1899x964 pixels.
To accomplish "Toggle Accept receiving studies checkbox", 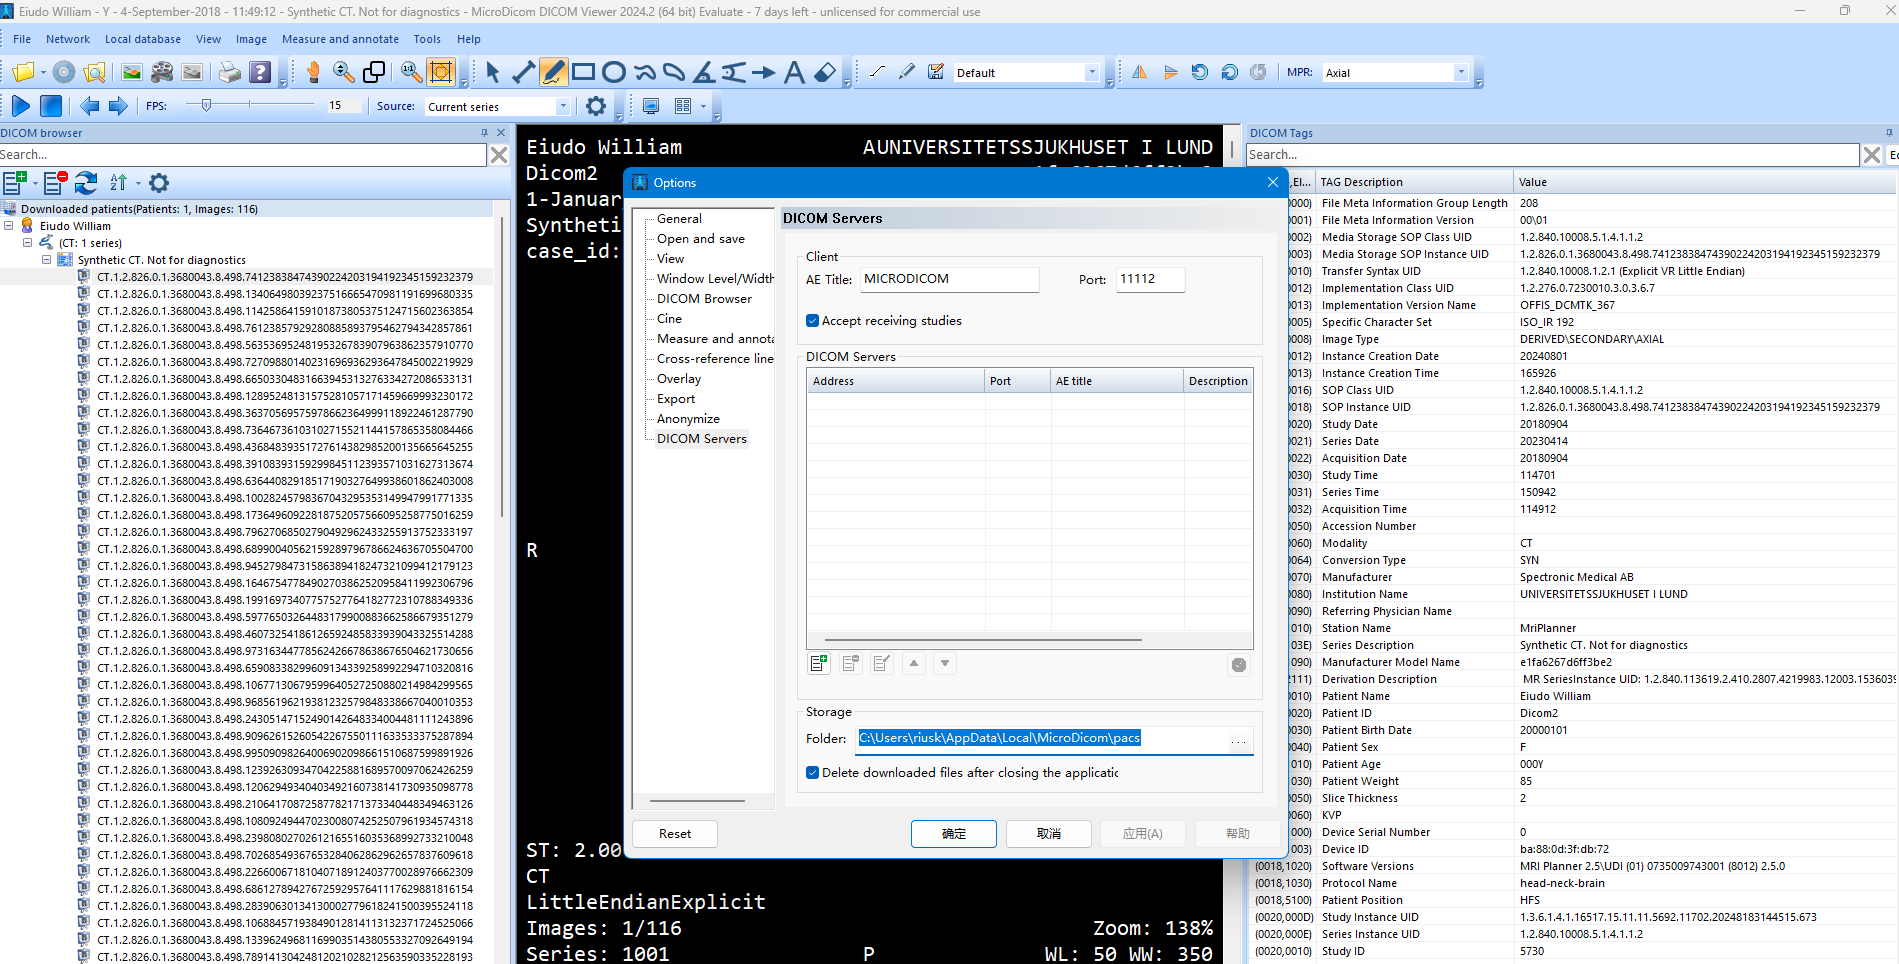I will (x=812, y=321).
